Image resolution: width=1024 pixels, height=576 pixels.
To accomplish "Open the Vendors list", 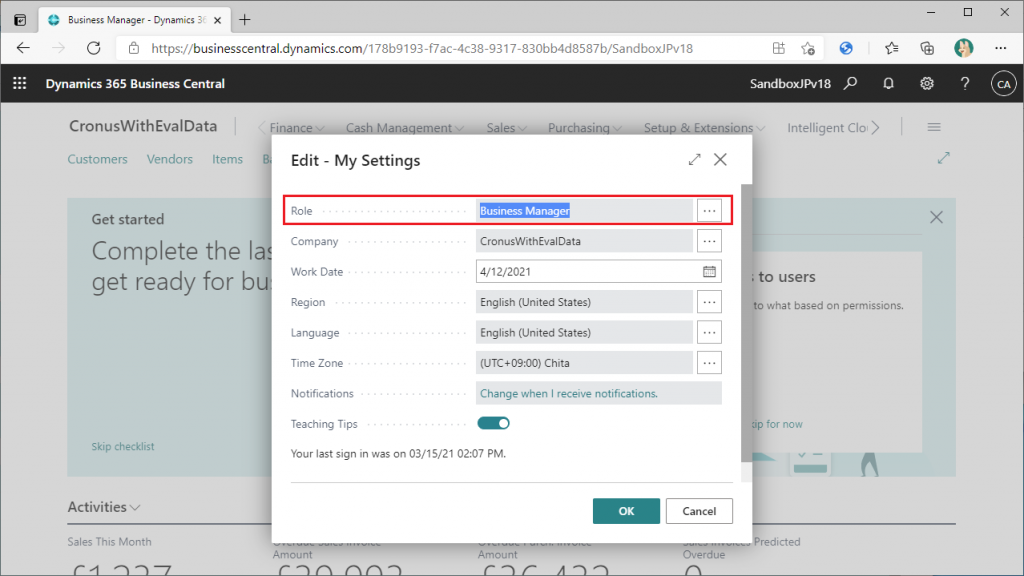I will pyautogui.click(x=170, y=159).
